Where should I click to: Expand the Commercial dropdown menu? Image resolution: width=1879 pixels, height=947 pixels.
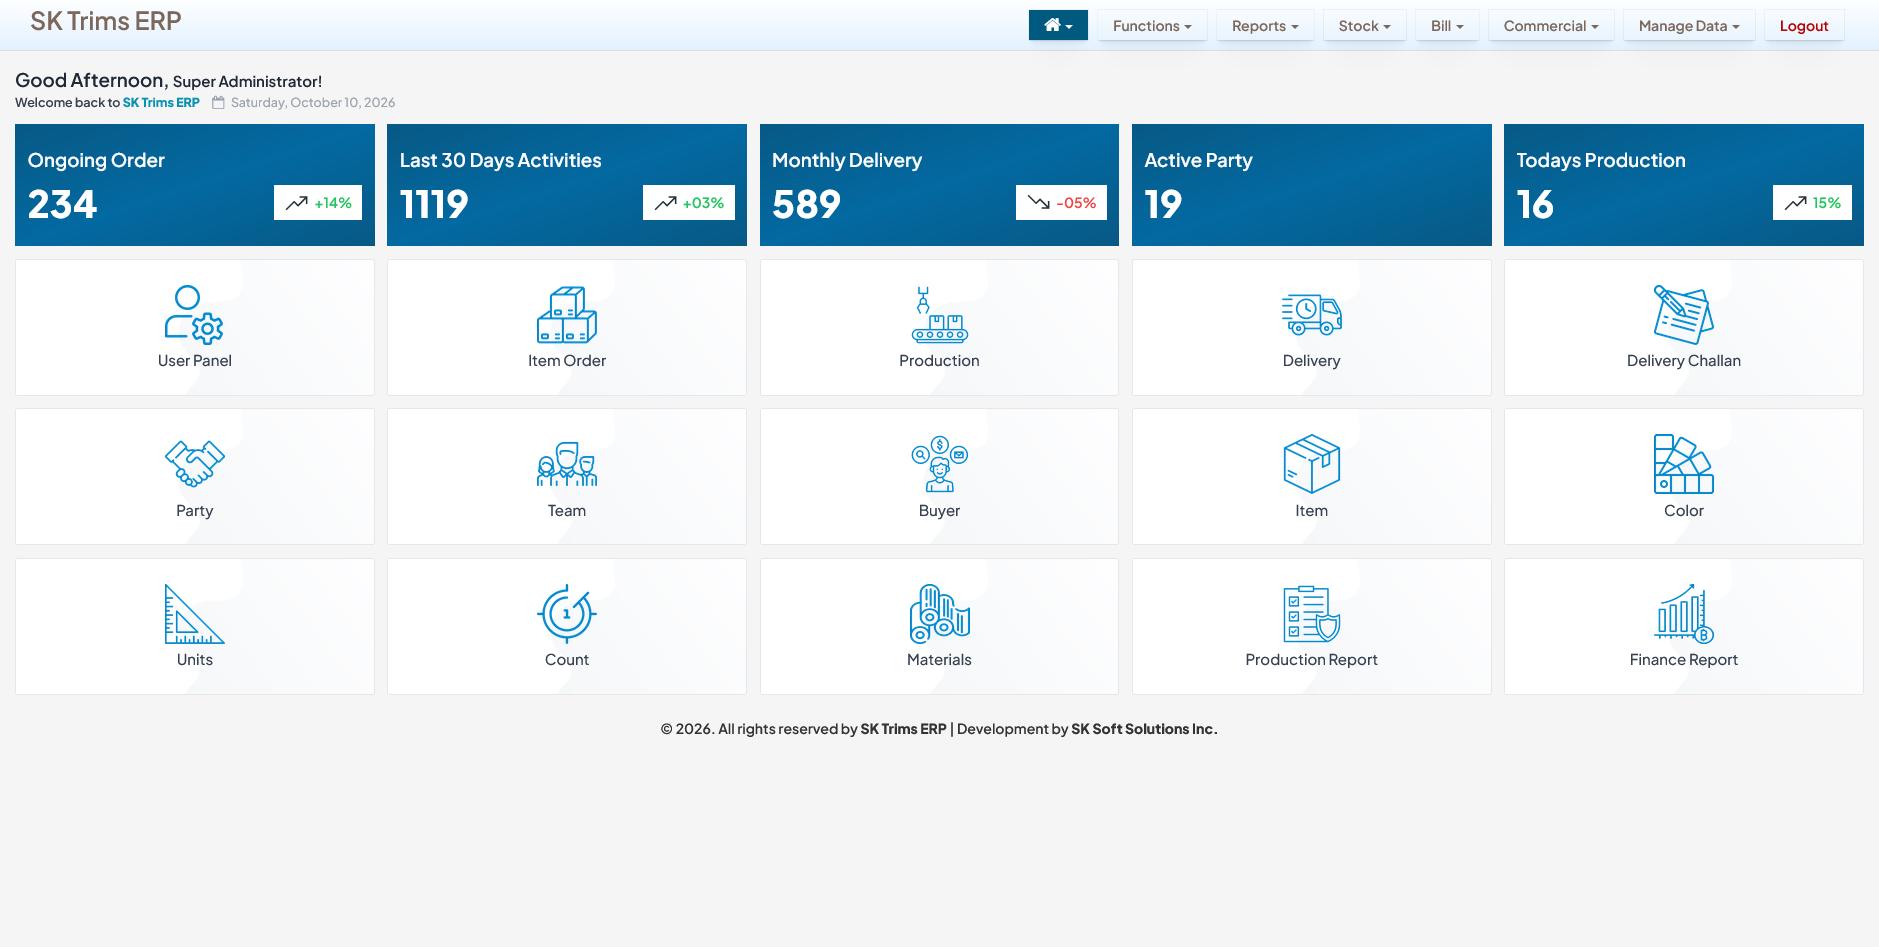pos(1551,26)
